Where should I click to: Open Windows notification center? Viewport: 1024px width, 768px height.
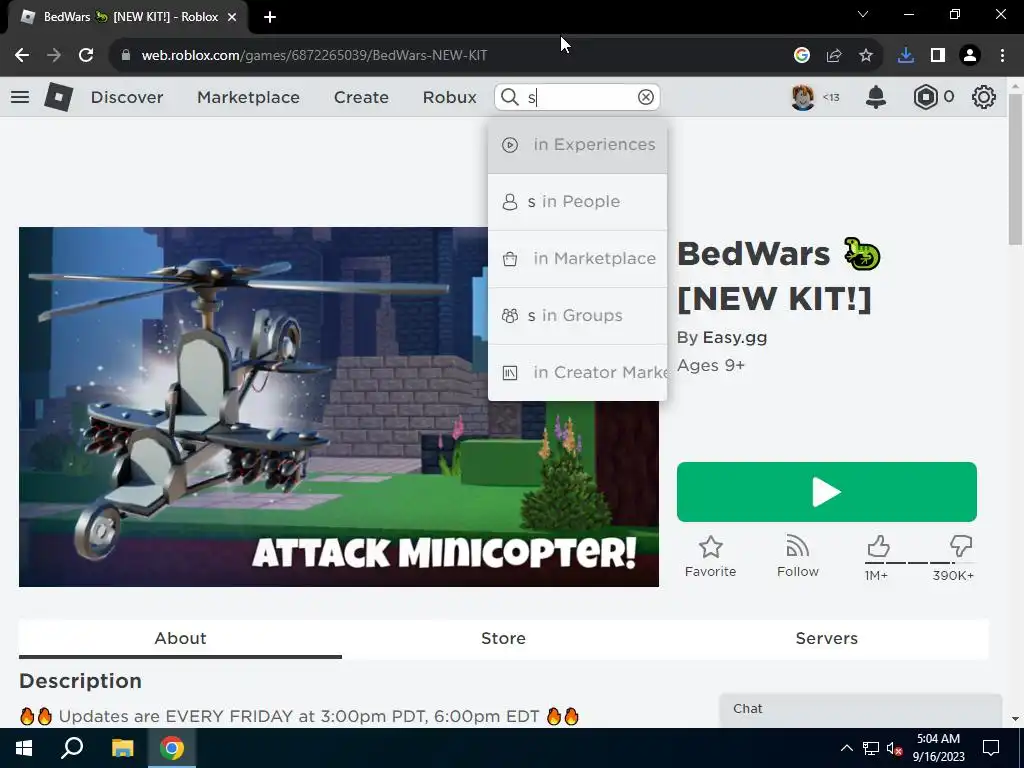click(991, 748)
